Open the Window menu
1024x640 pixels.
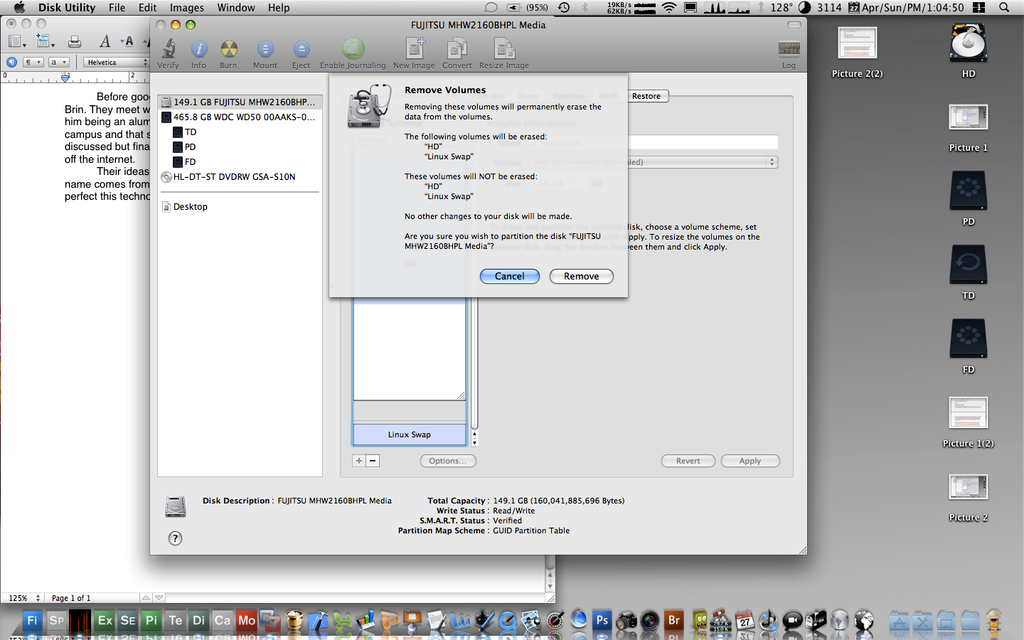(235, 7)
